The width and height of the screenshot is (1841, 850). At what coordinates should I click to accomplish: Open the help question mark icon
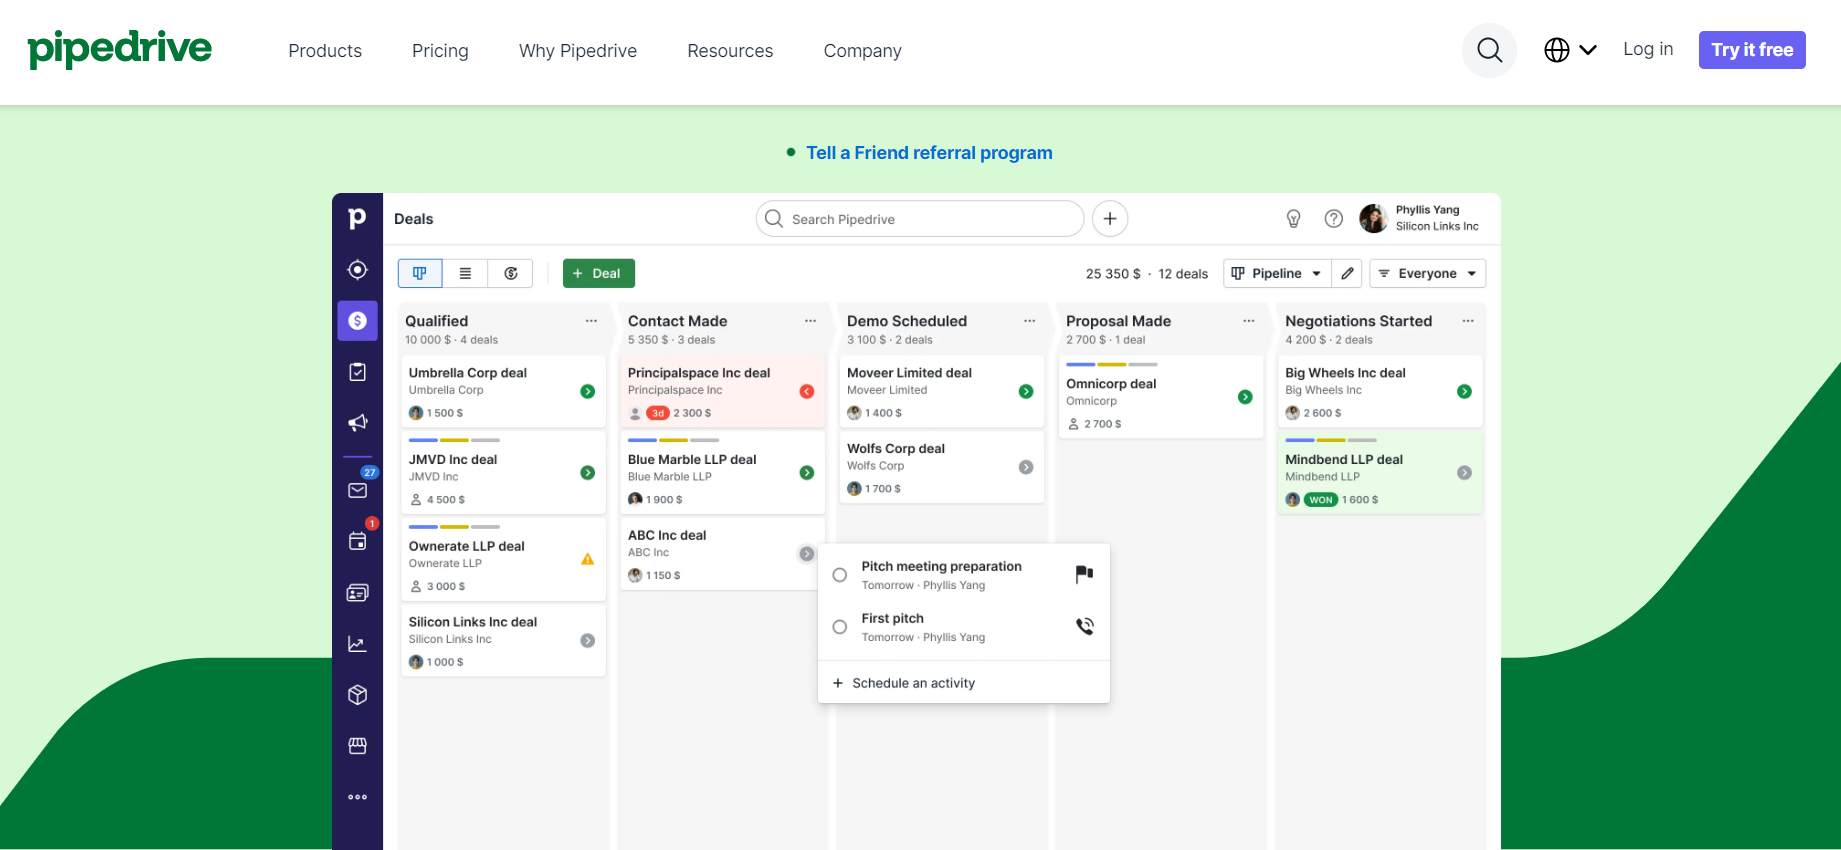[x=1333, y=219]
